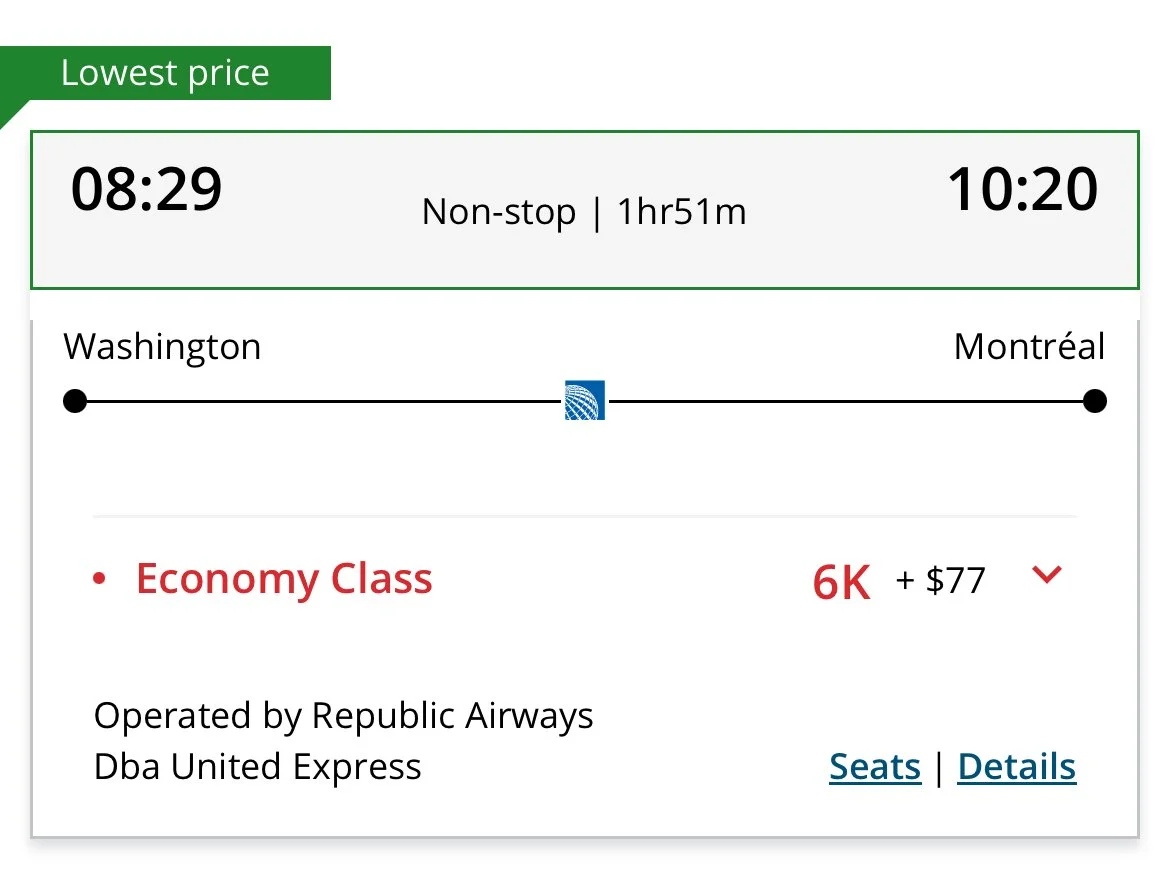
Task: Select the Economy Class fare label
Action: tap(284, 579)
